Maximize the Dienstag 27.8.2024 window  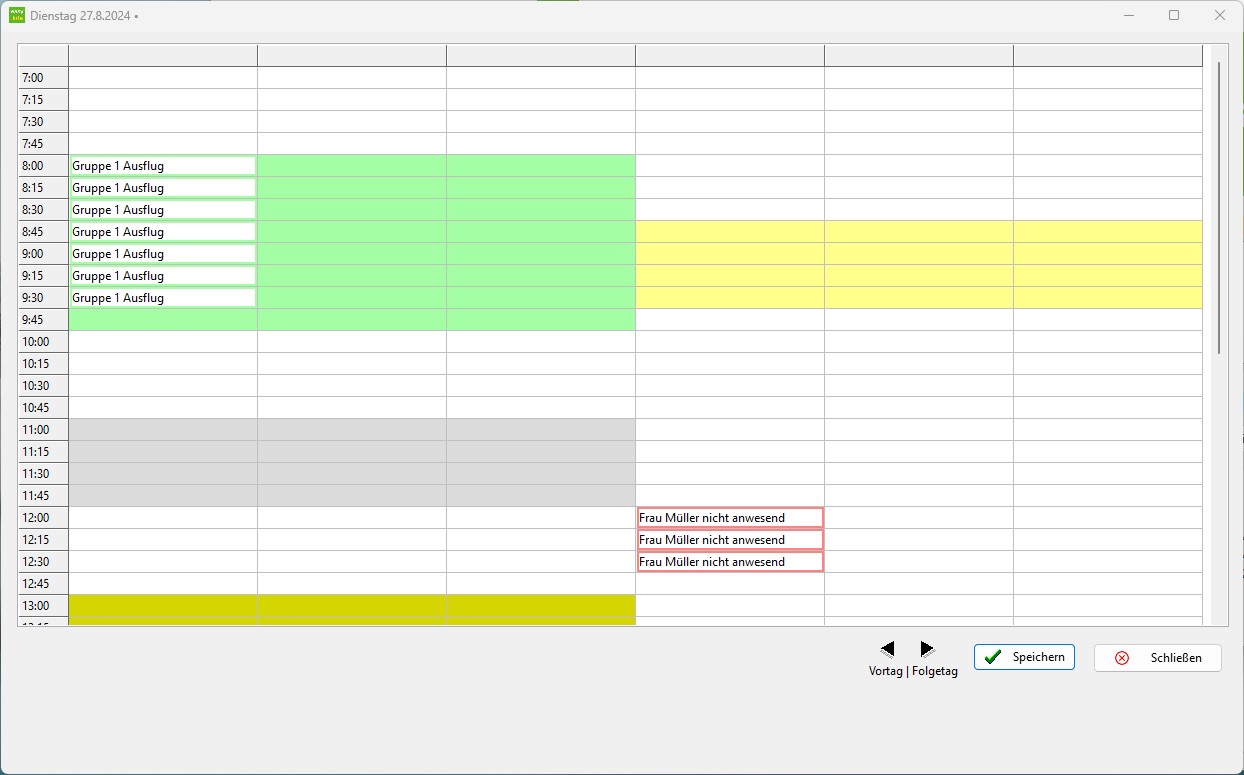(1174, 15)
